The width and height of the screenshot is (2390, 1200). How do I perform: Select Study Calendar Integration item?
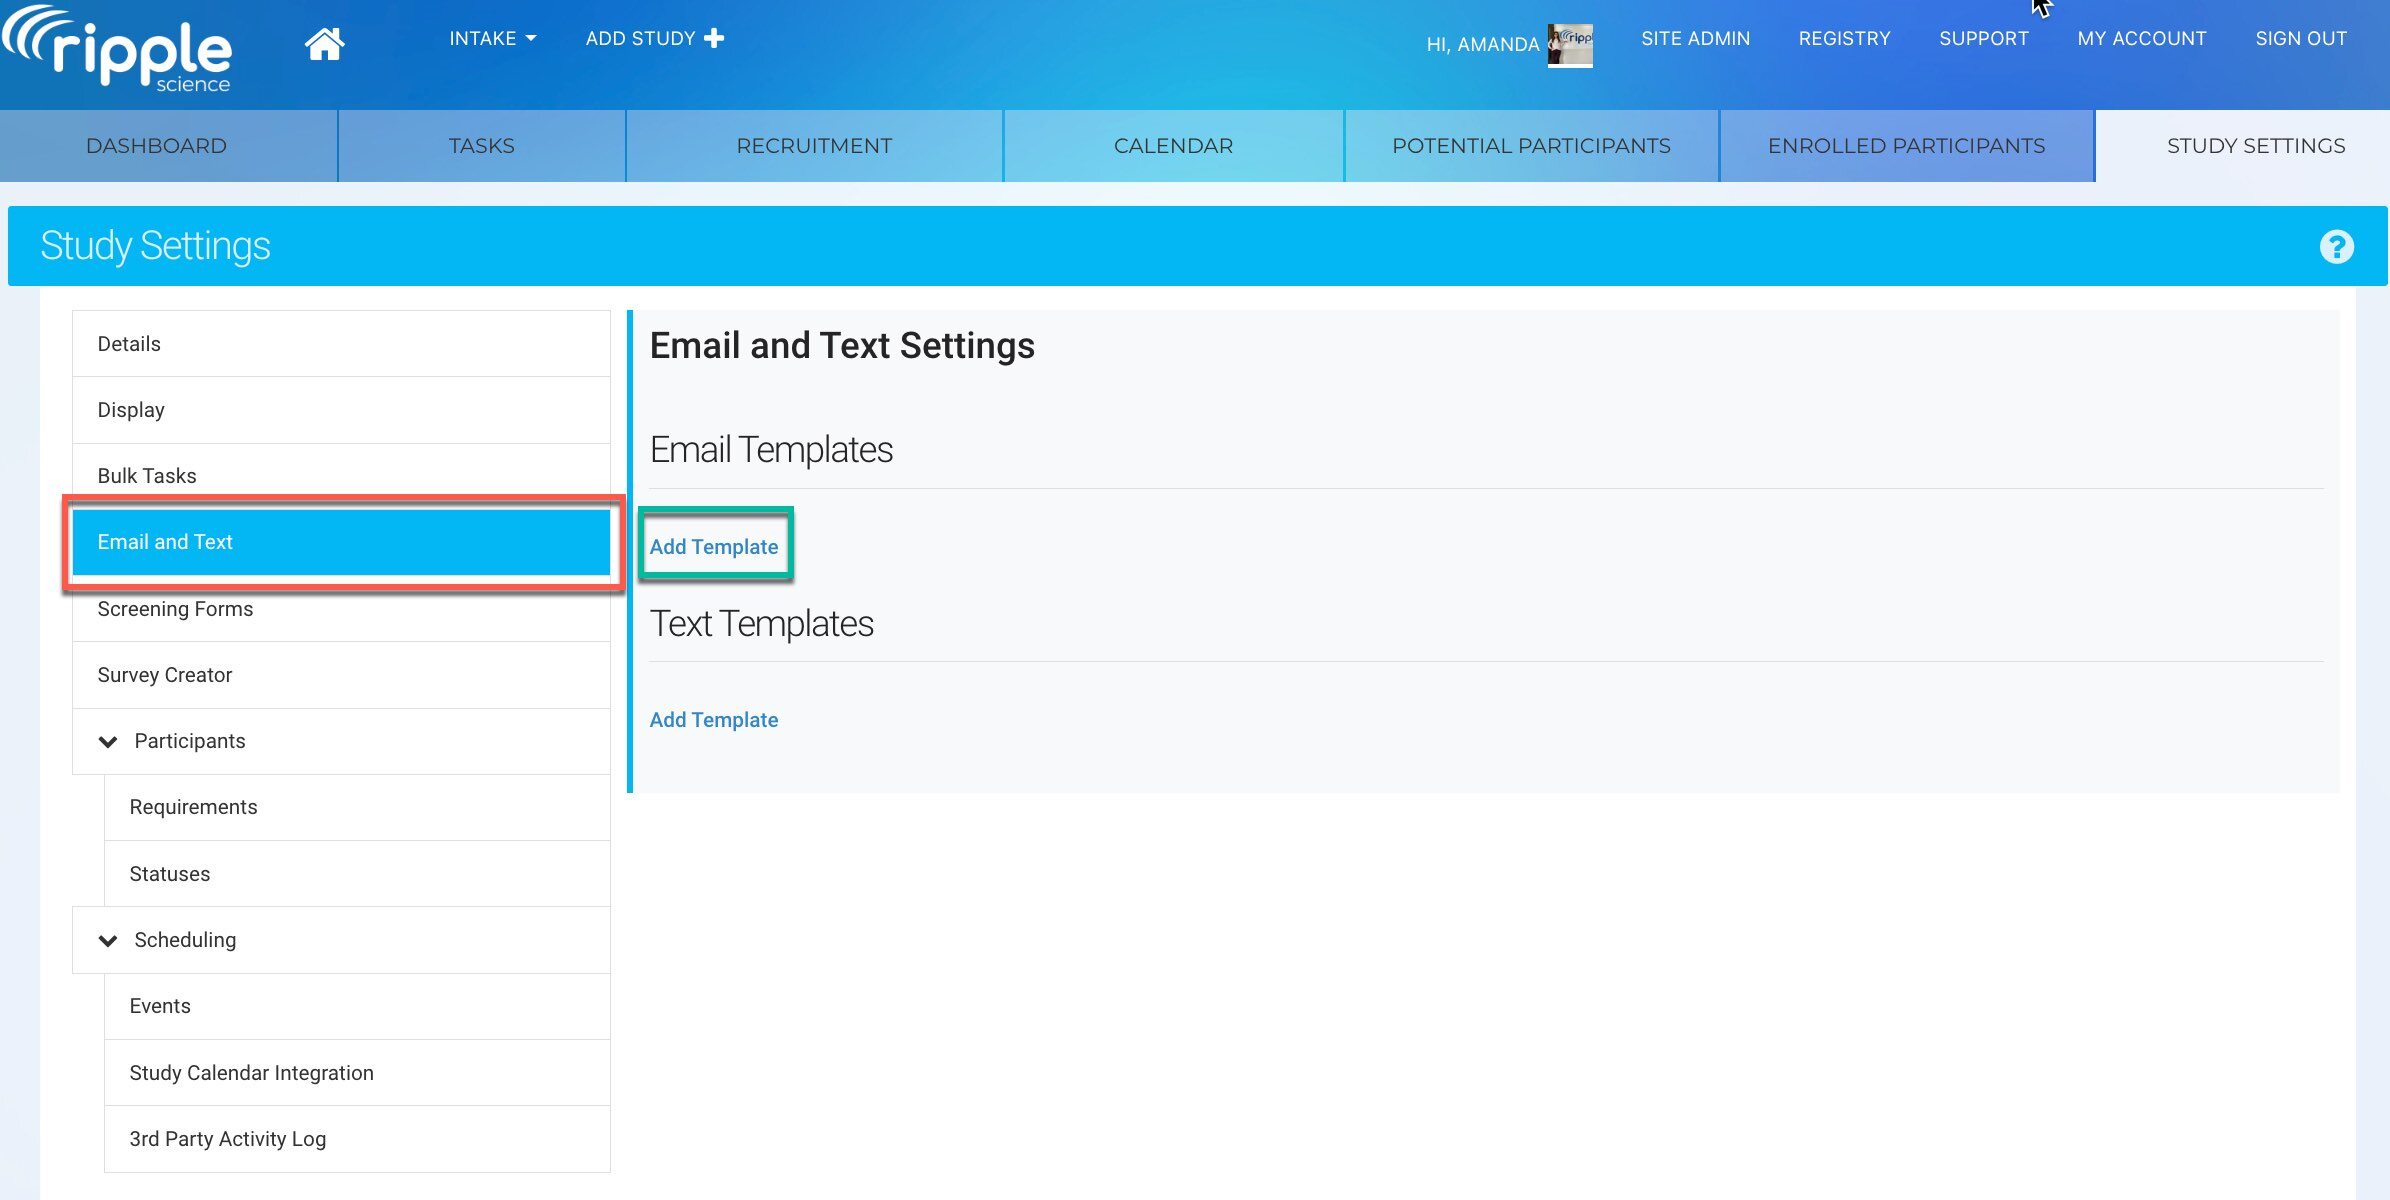click(x=251, y=1073)
